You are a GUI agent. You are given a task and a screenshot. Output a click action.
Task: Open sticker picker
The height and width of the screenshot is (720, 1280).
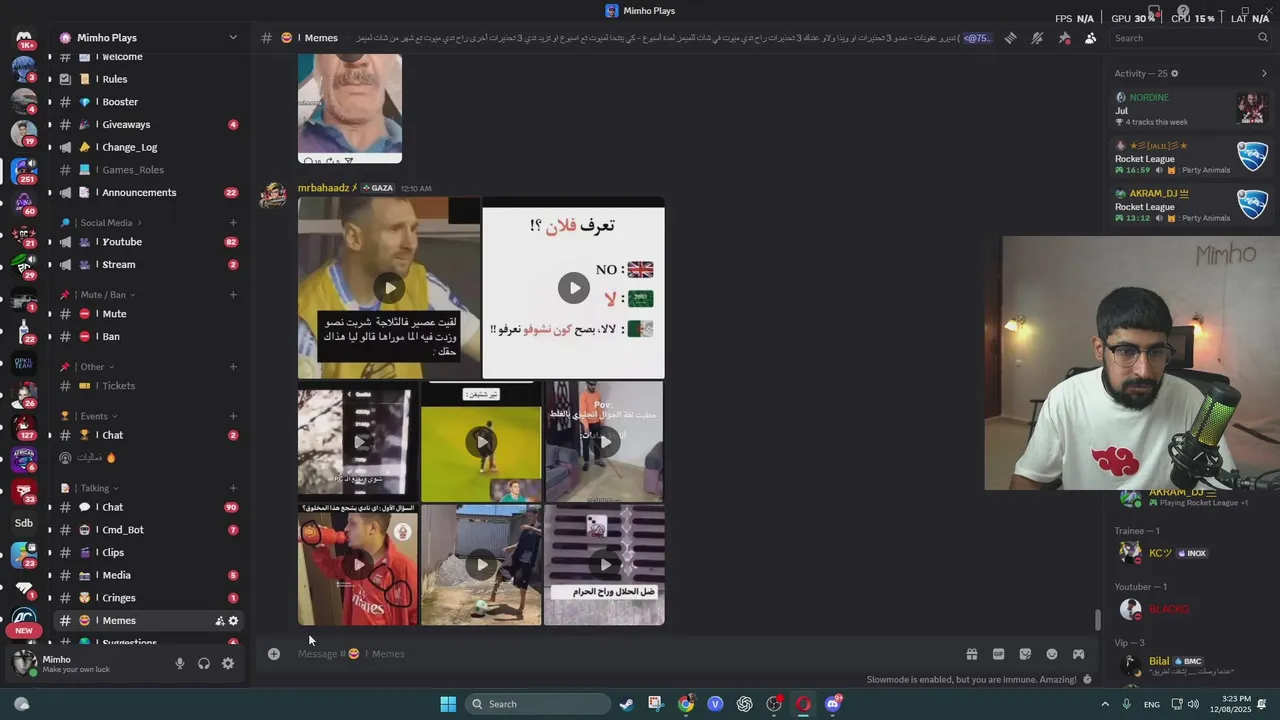[x=1025, y=654]
